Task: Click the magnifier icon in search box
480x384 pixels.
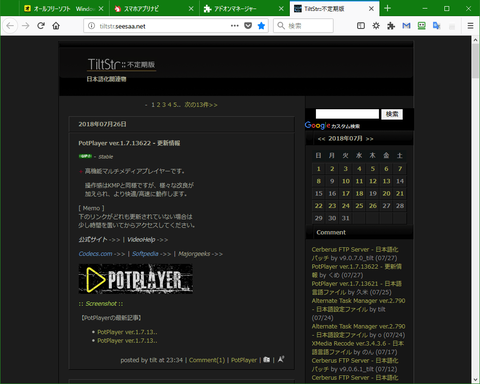Action: pyautogui.click(x=281, y=26)
